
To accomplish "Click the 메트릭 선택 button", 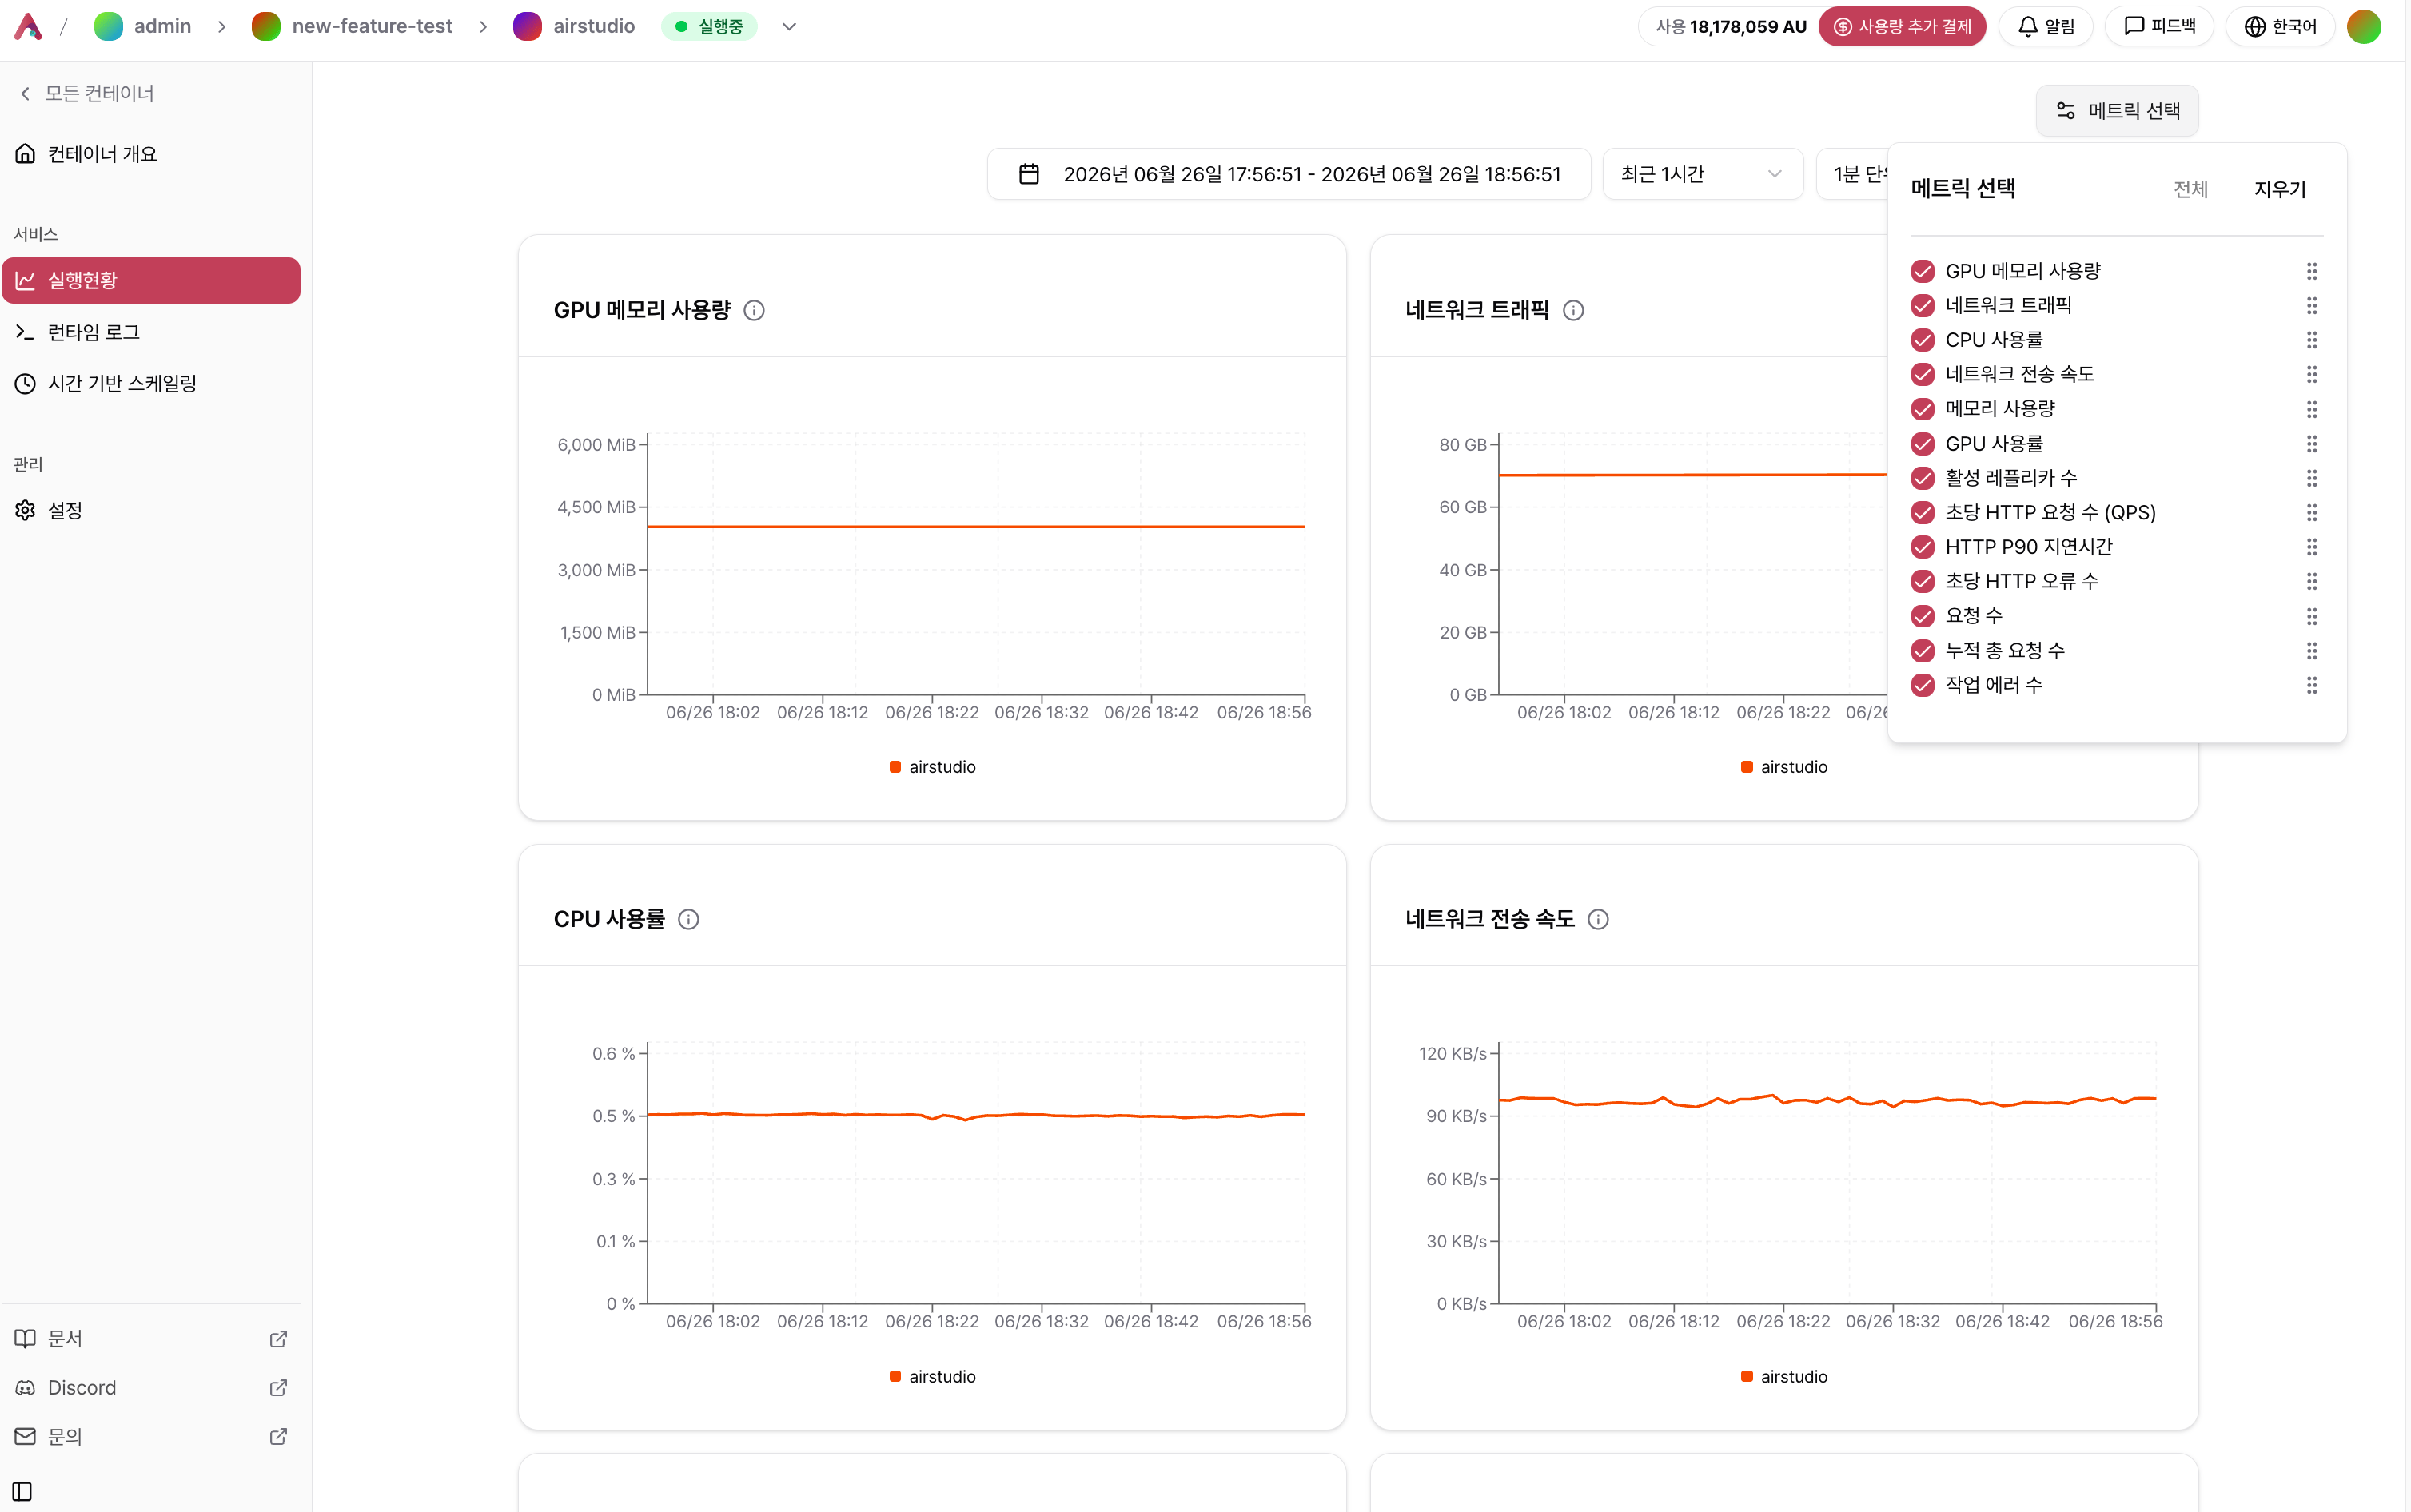I will pyautogui.click(x=2117, y=110).
